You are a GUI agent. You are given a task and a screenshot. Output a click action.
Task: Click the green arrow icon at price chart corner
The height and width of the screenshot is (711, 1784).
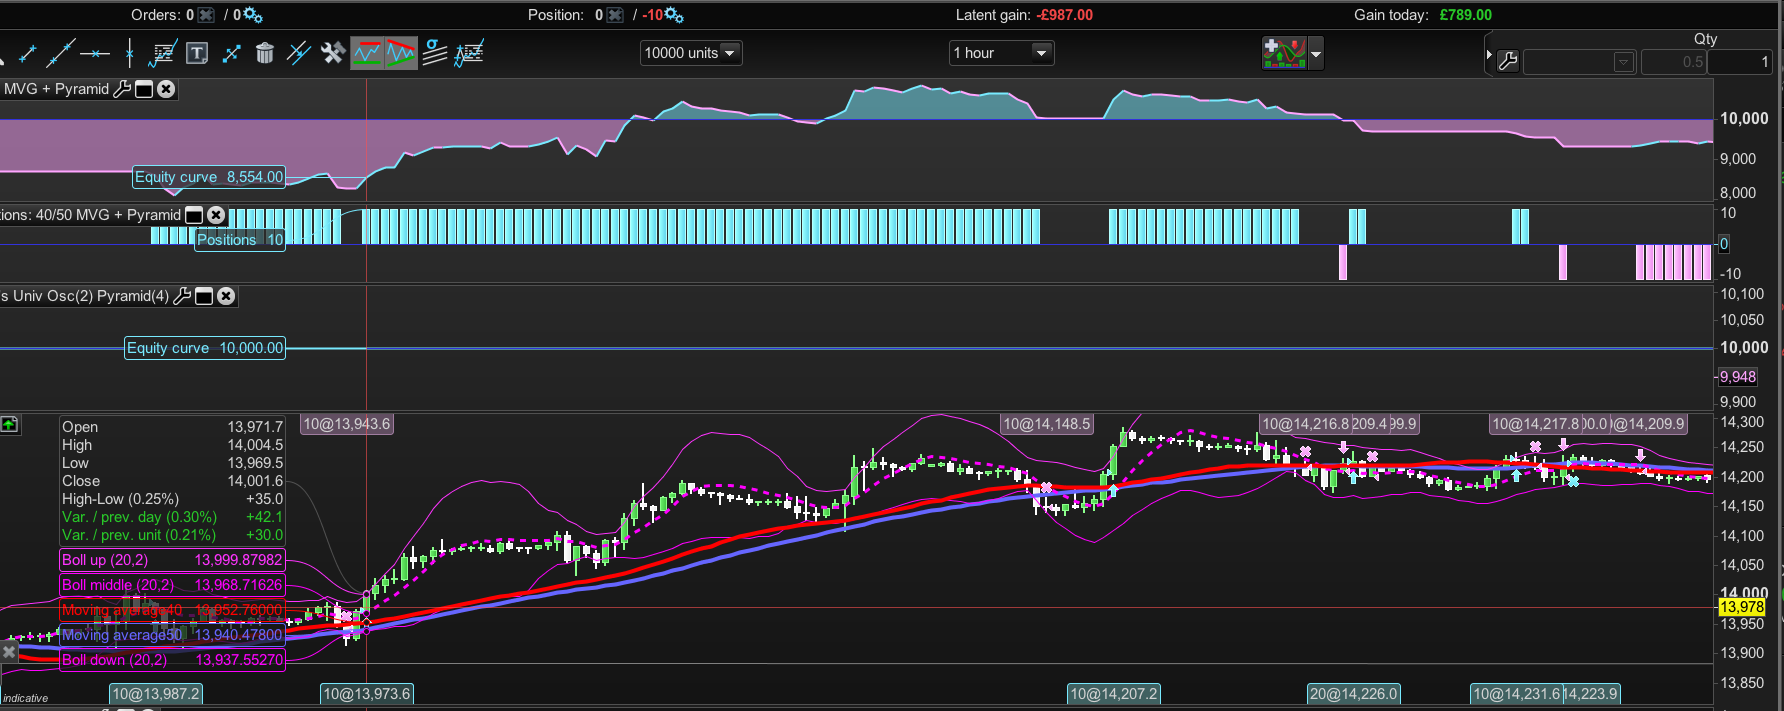9,425
